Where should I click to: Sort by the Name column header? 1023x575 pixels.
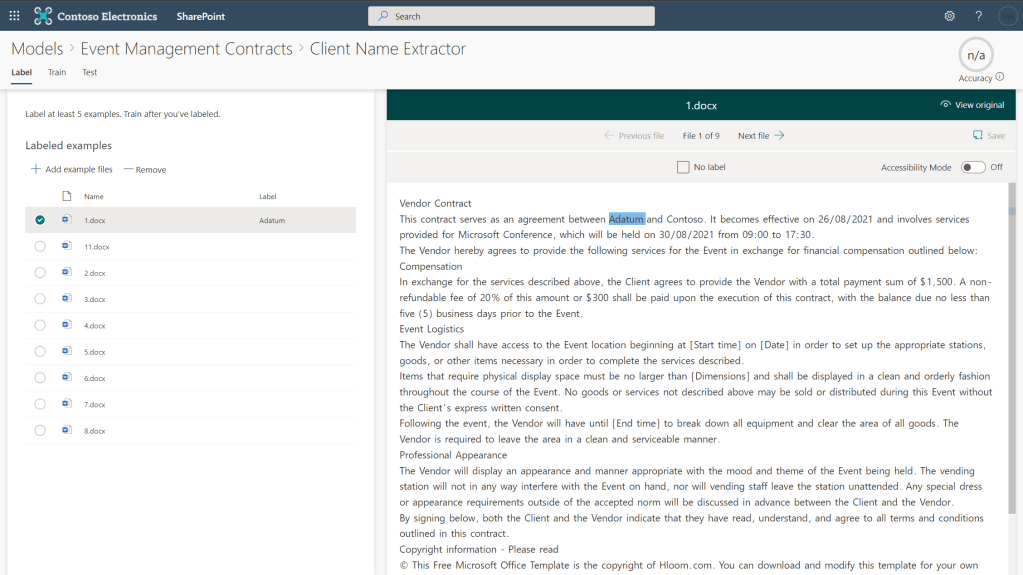pyautogui.click(x=94, y=197)
